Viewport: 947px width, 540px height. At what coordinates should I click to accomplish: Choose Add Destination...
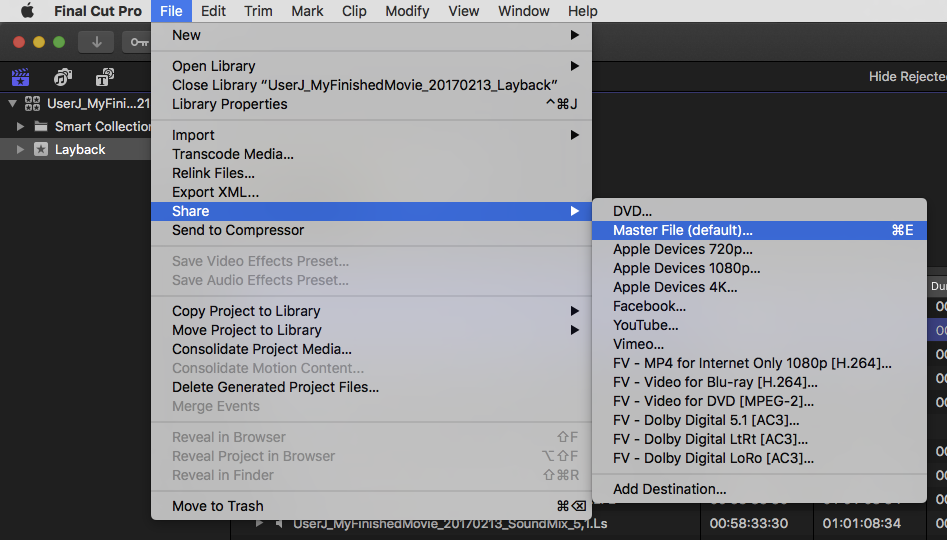[759, 489]
